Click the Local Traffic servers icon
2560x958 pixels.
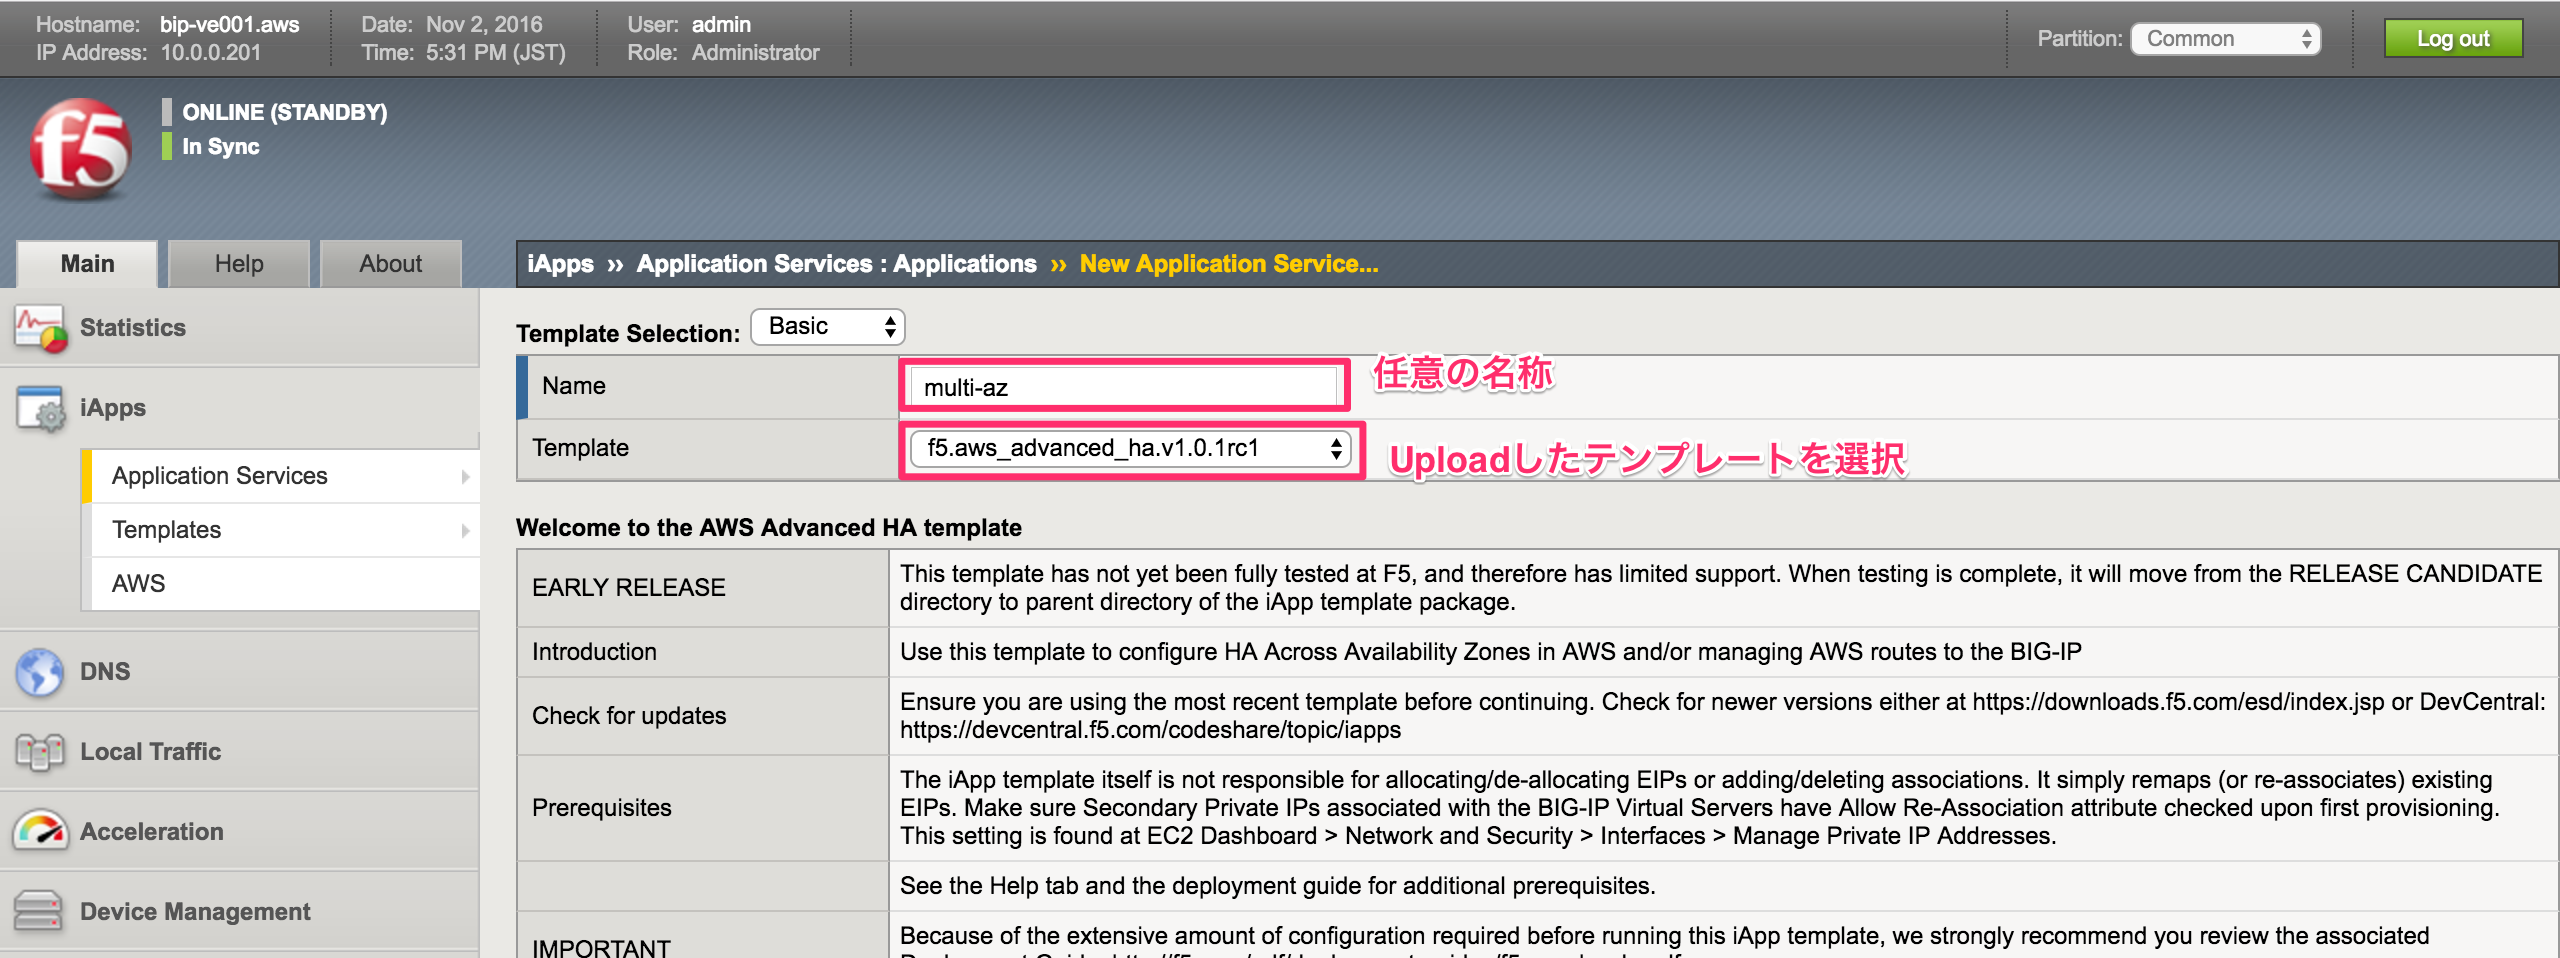pyautogui.click(x=40, y=751)
